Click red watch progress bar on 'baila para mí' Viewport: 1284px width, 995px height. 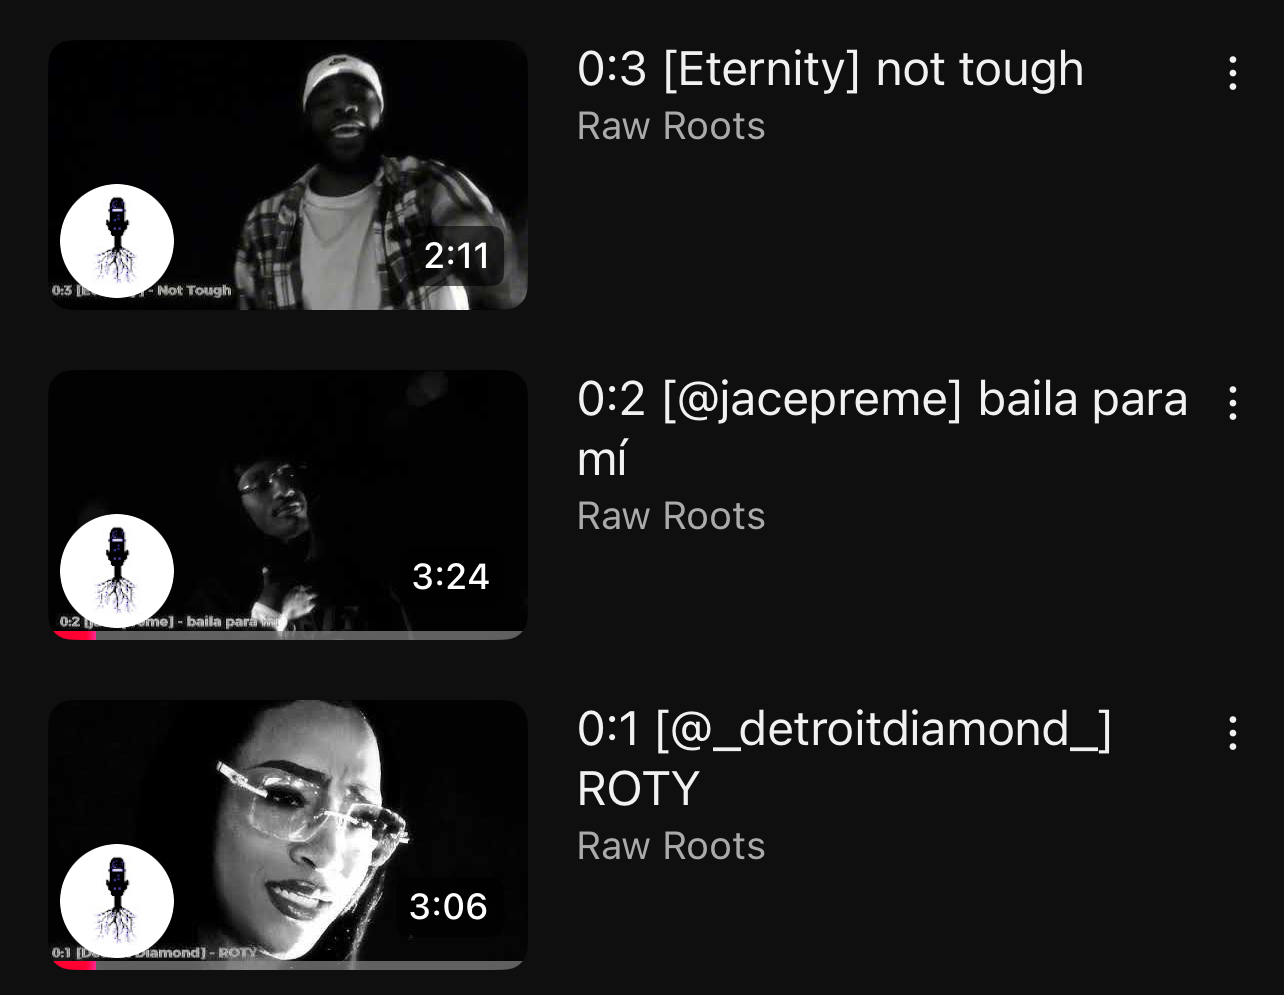click(x=75, y=635)
